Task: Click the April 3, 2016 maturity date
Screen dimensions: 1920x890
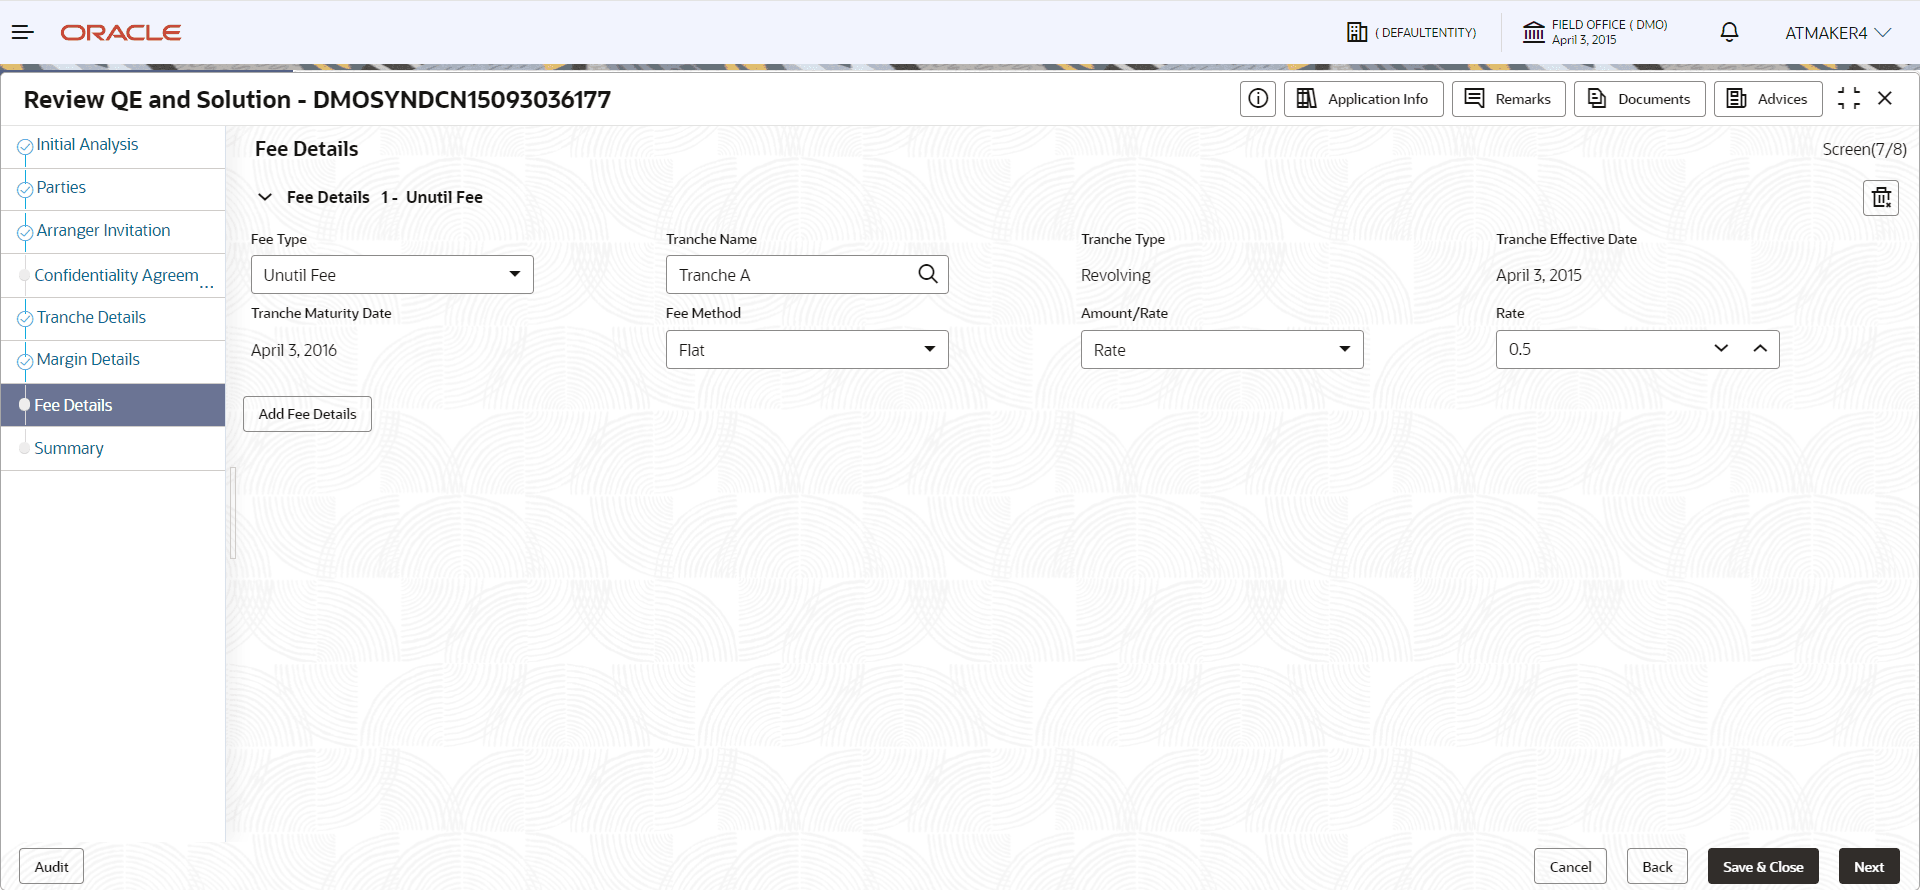Action: coord(294,350)
